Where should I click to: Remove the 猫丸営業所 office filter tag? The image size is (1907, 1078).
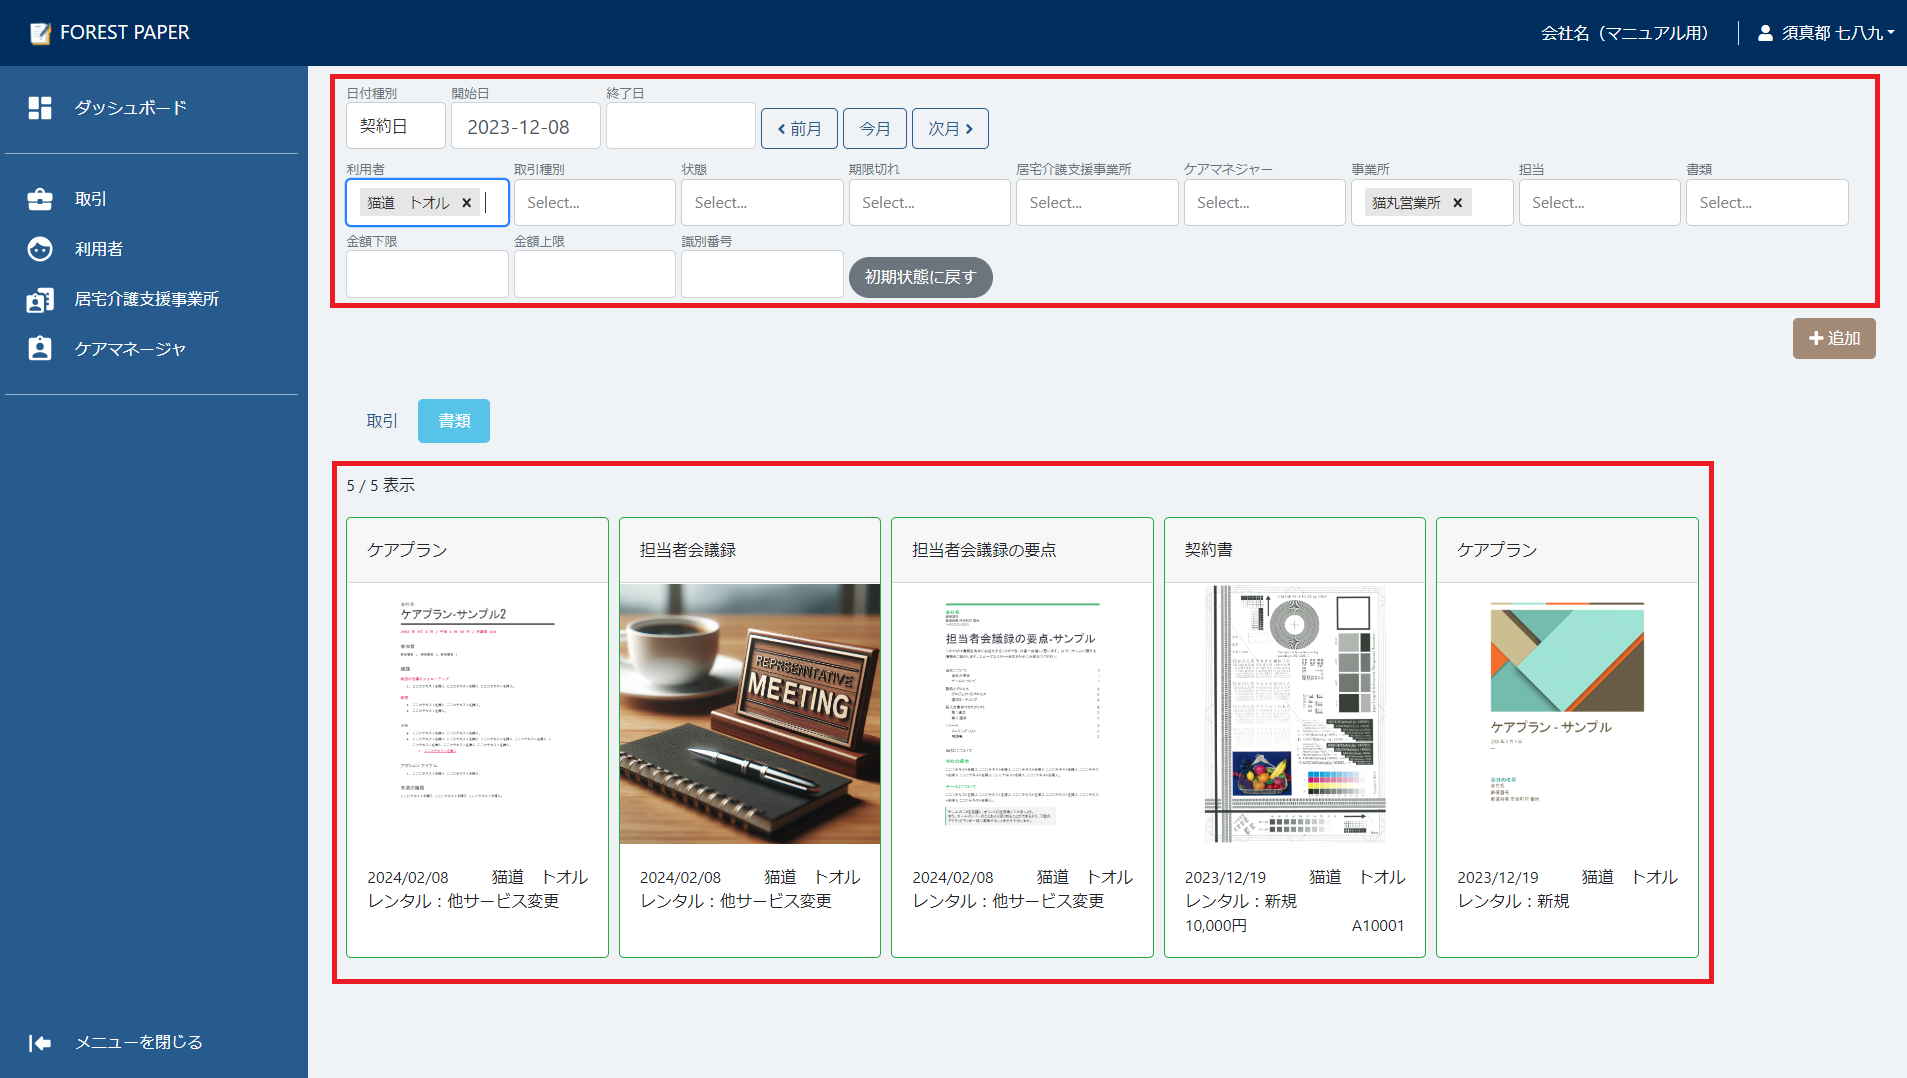click(1457, 203)
